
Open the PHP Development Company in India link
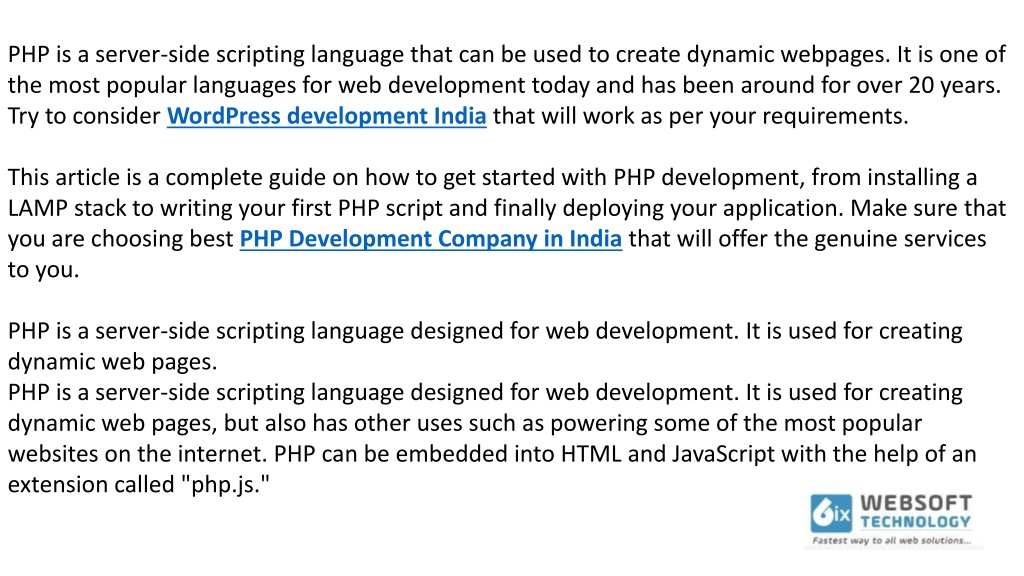[430, 238]
